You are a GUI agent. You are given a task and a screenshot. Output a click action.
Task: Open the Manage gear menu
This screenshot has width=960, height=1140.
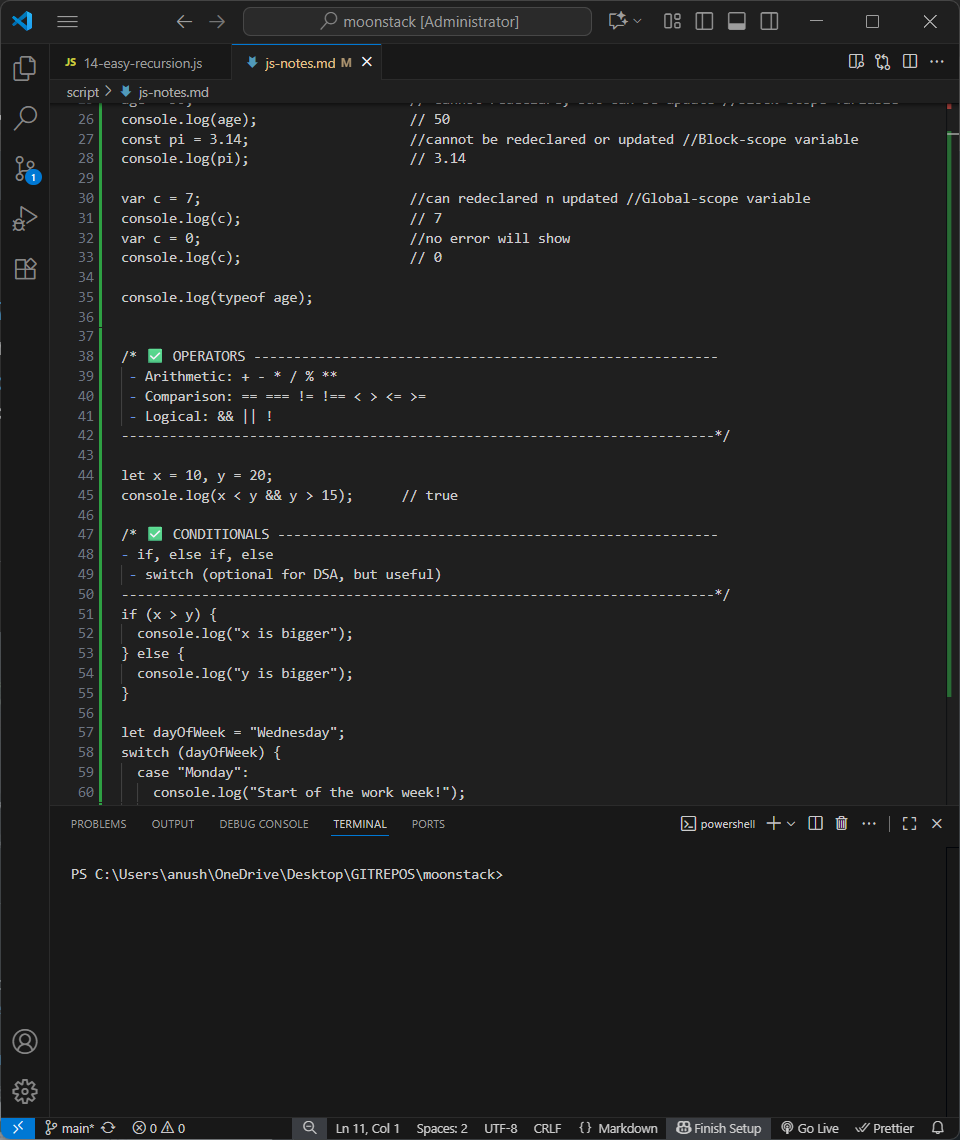pyautogui.click(x=25, y=1091)
